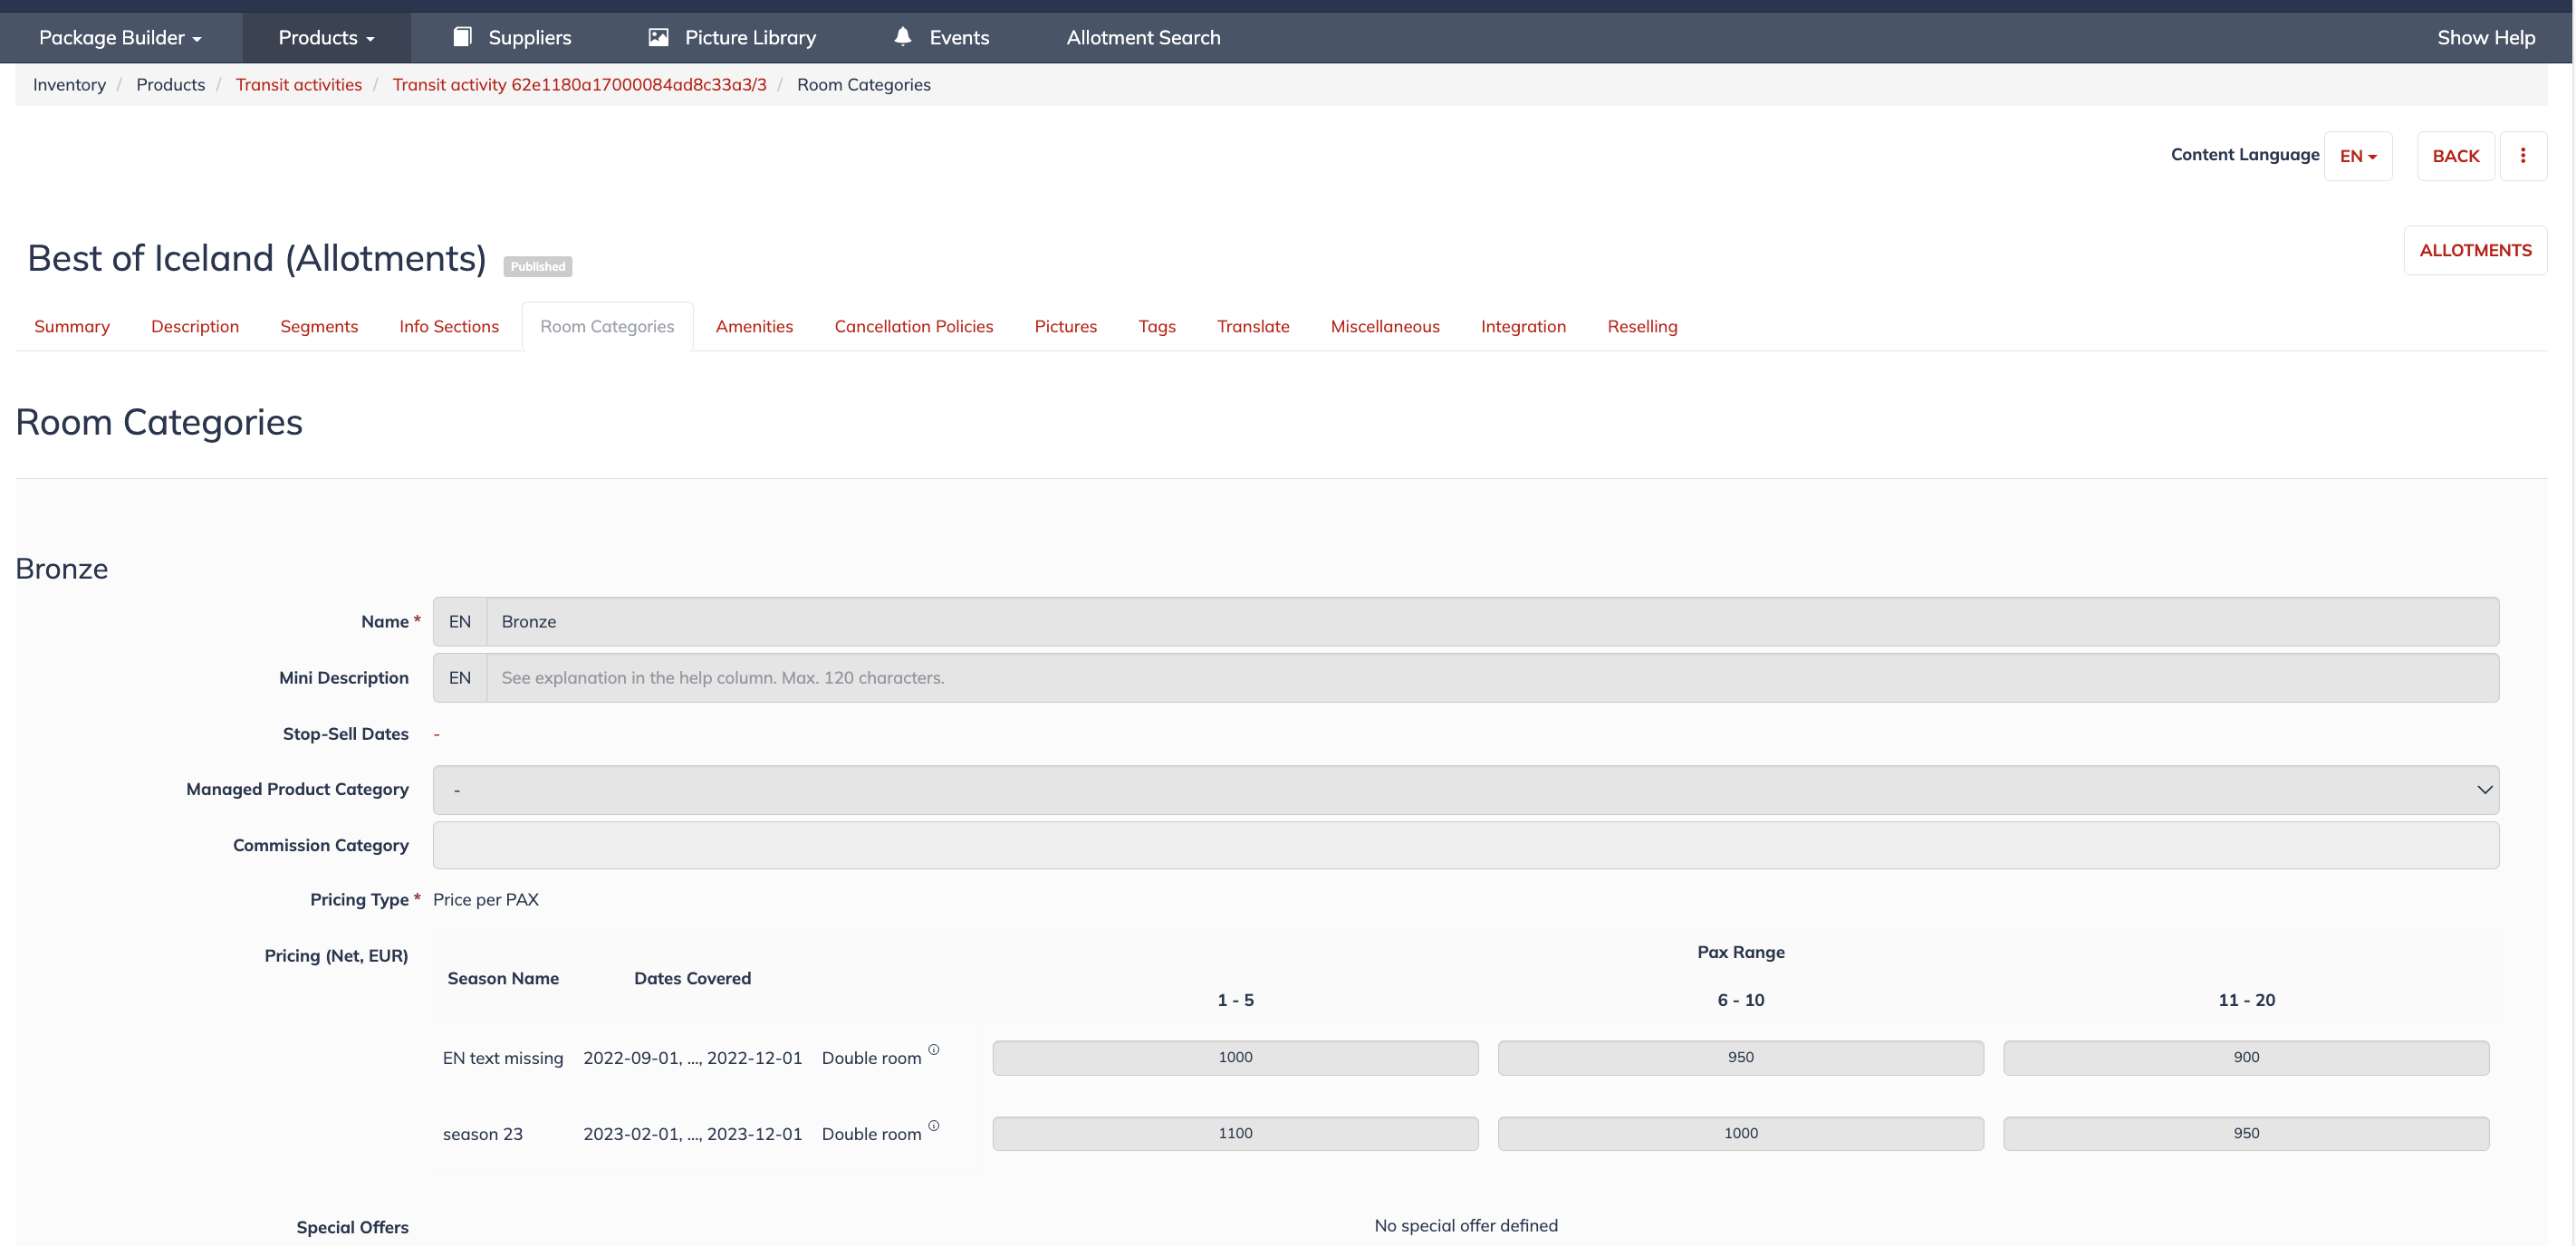
Task: Click the 1100 price field for season 23
Action: 1235,1133
